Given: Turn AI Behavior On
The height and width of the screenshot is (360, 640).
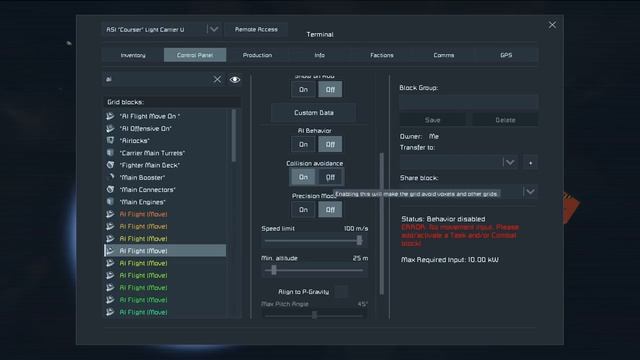Looking at the screenshot, I should coord(303,144).
